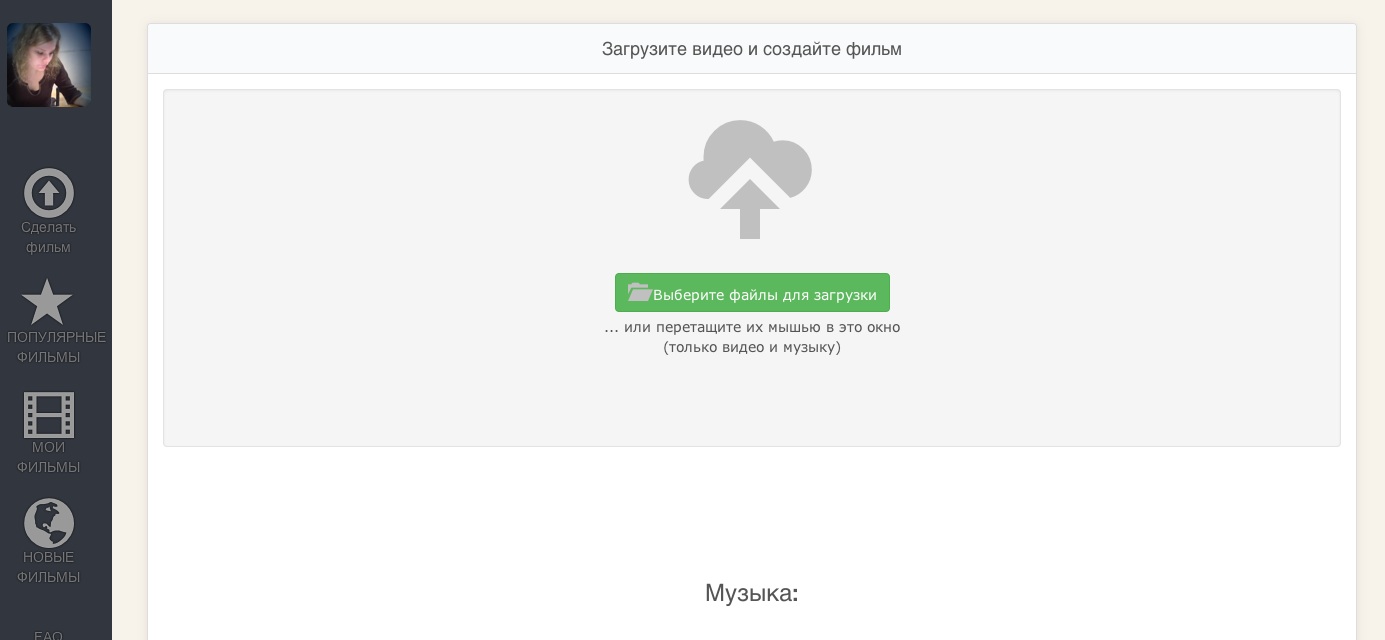Screen dimensions: 1385x640
Task: Click the Музыка: heading
Action: (x=752, y=593)
